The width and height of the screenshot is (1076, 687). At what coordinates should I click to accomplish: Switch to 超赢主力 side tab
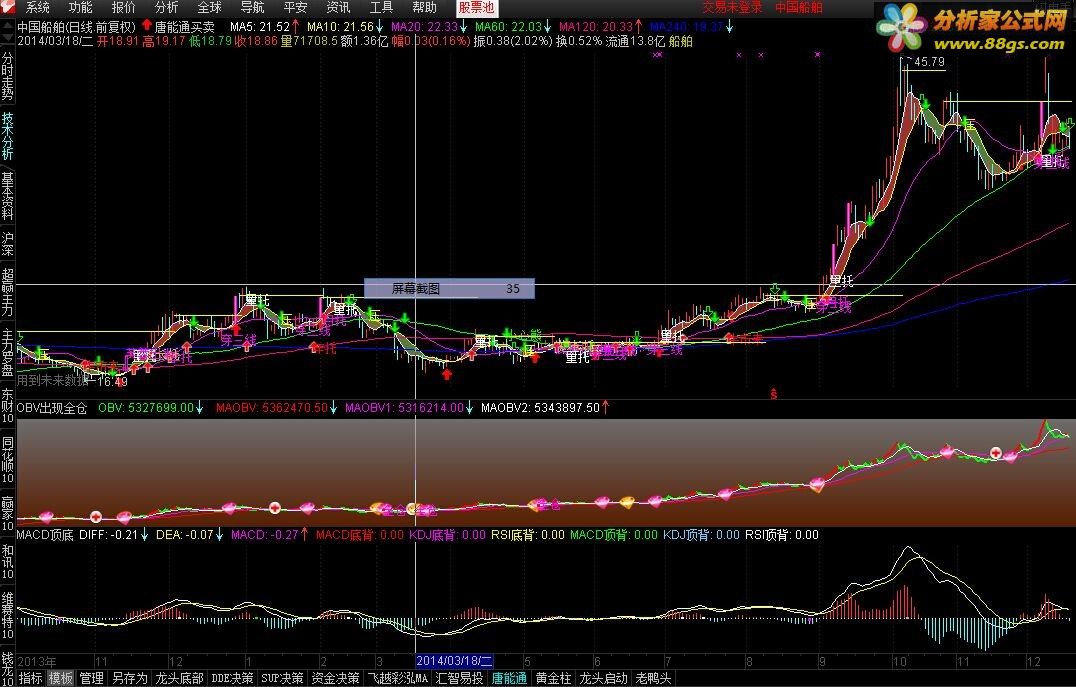[x=8, y=291]
